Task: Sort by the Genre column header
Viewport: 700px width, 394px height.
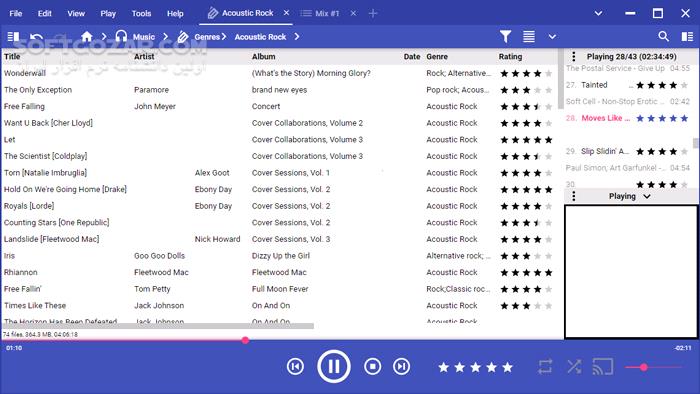Action: [437, 57]
